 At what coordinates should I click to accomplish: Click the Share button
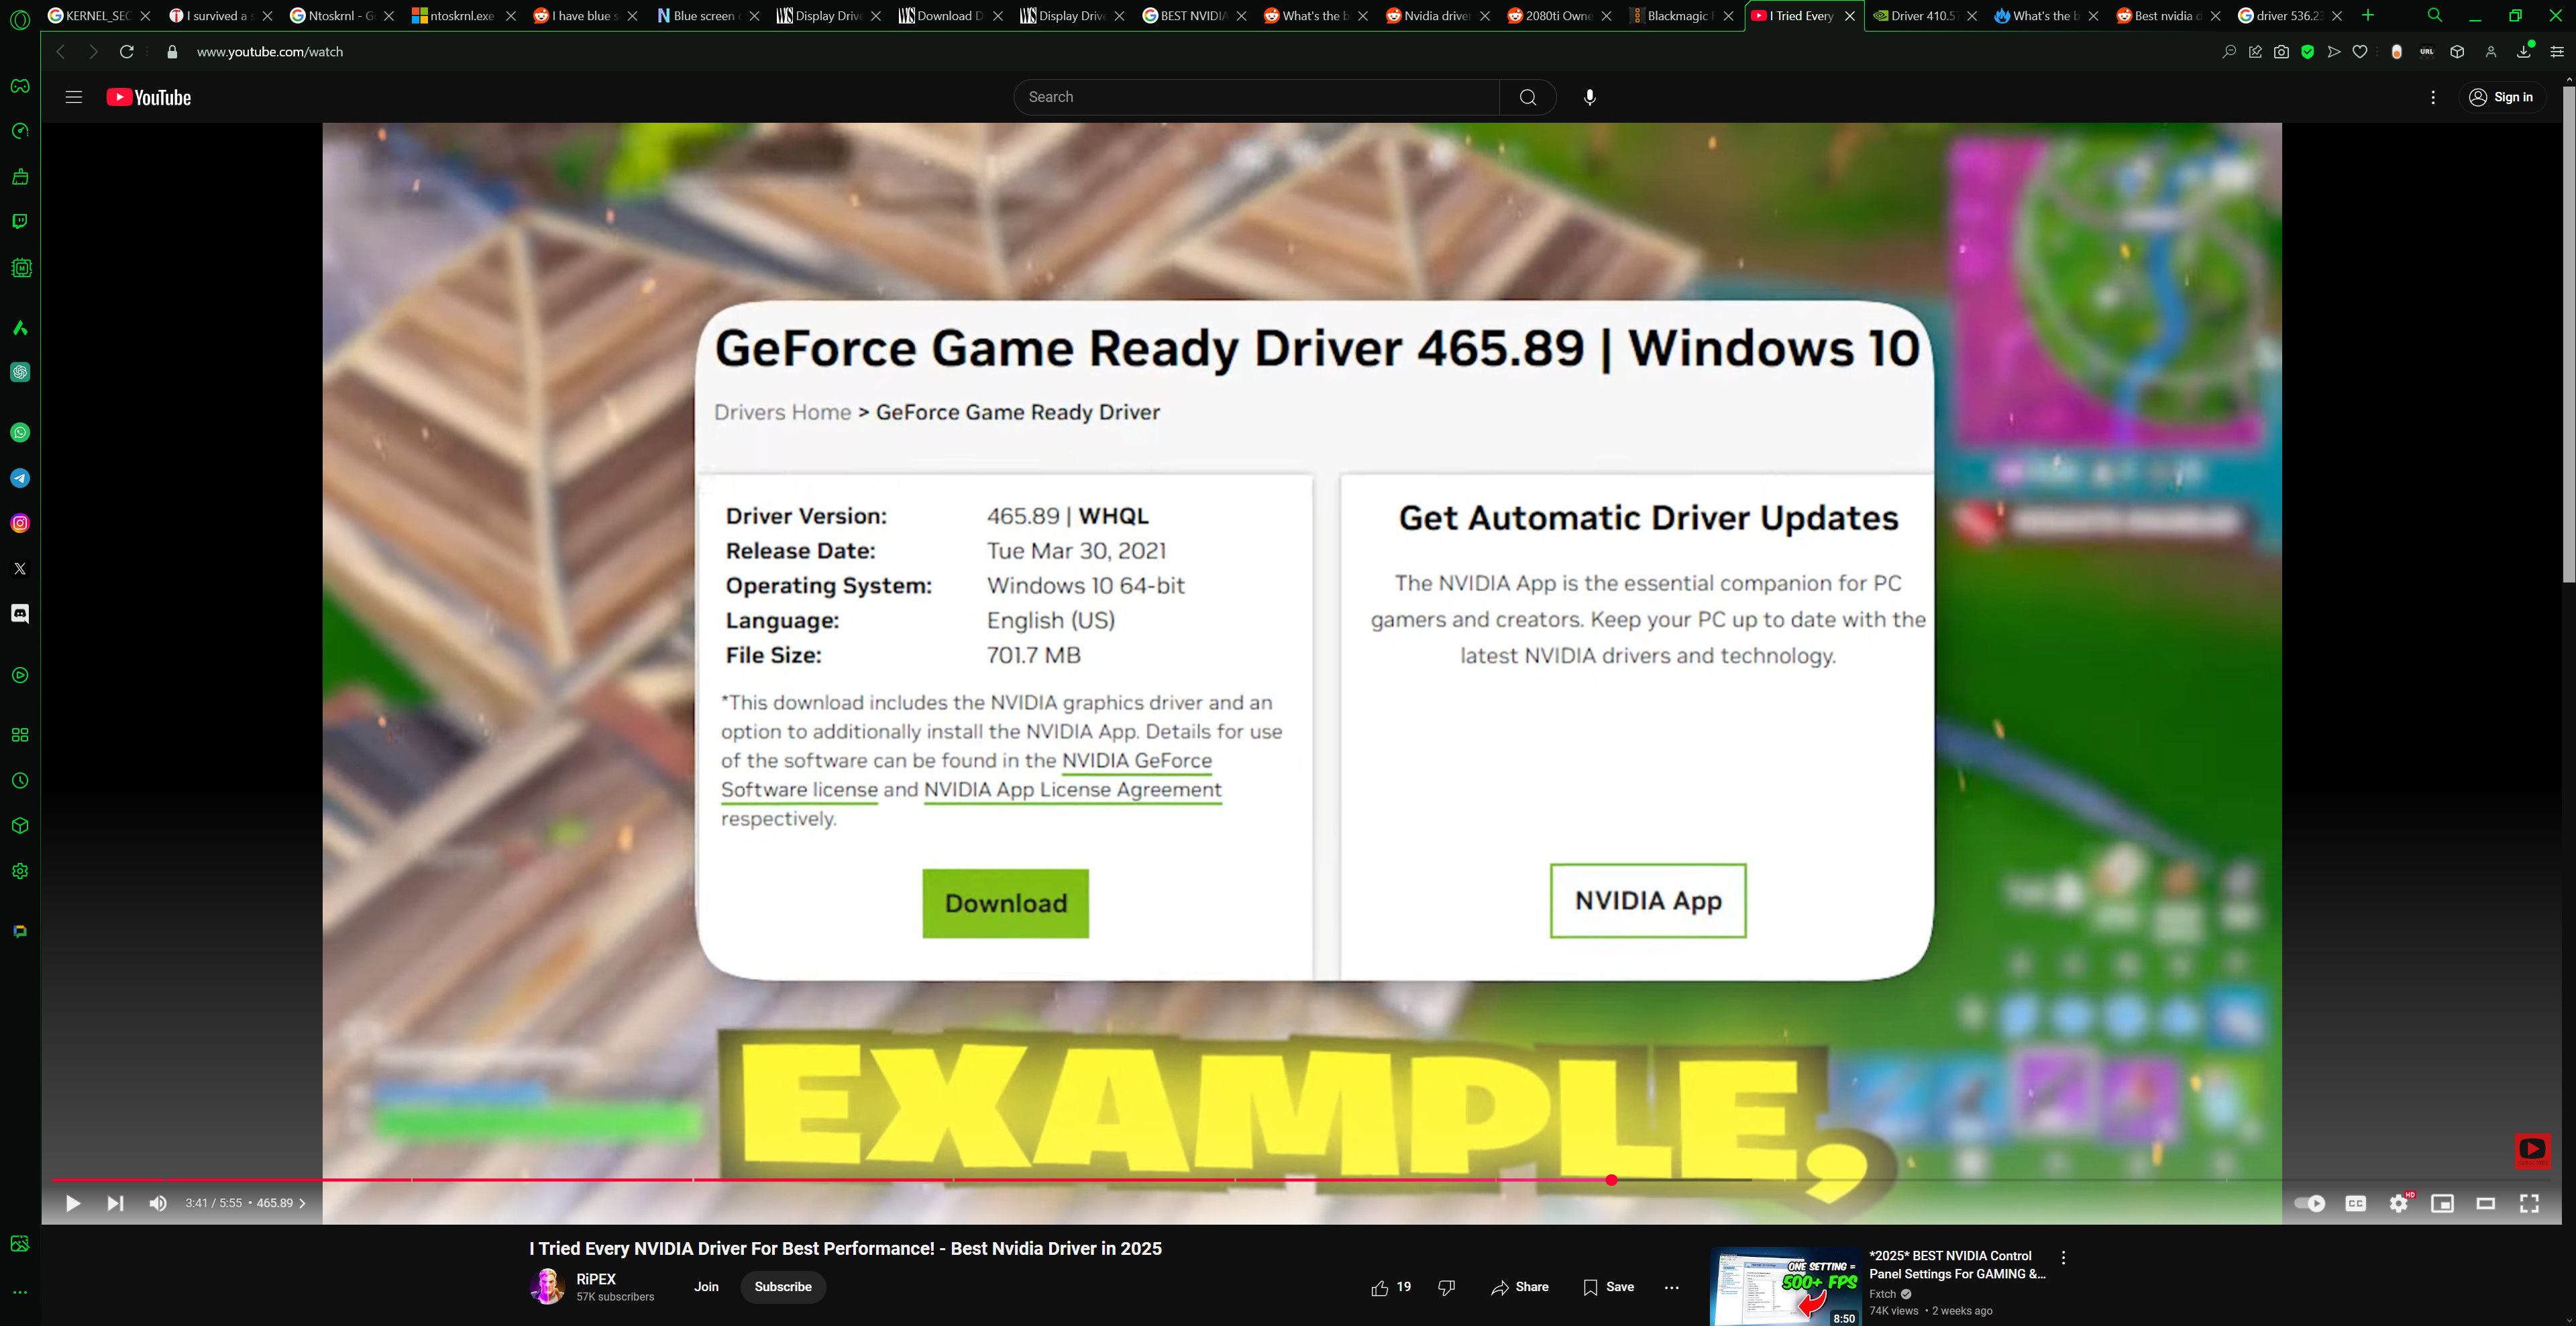click(x=1520, y=1287)
